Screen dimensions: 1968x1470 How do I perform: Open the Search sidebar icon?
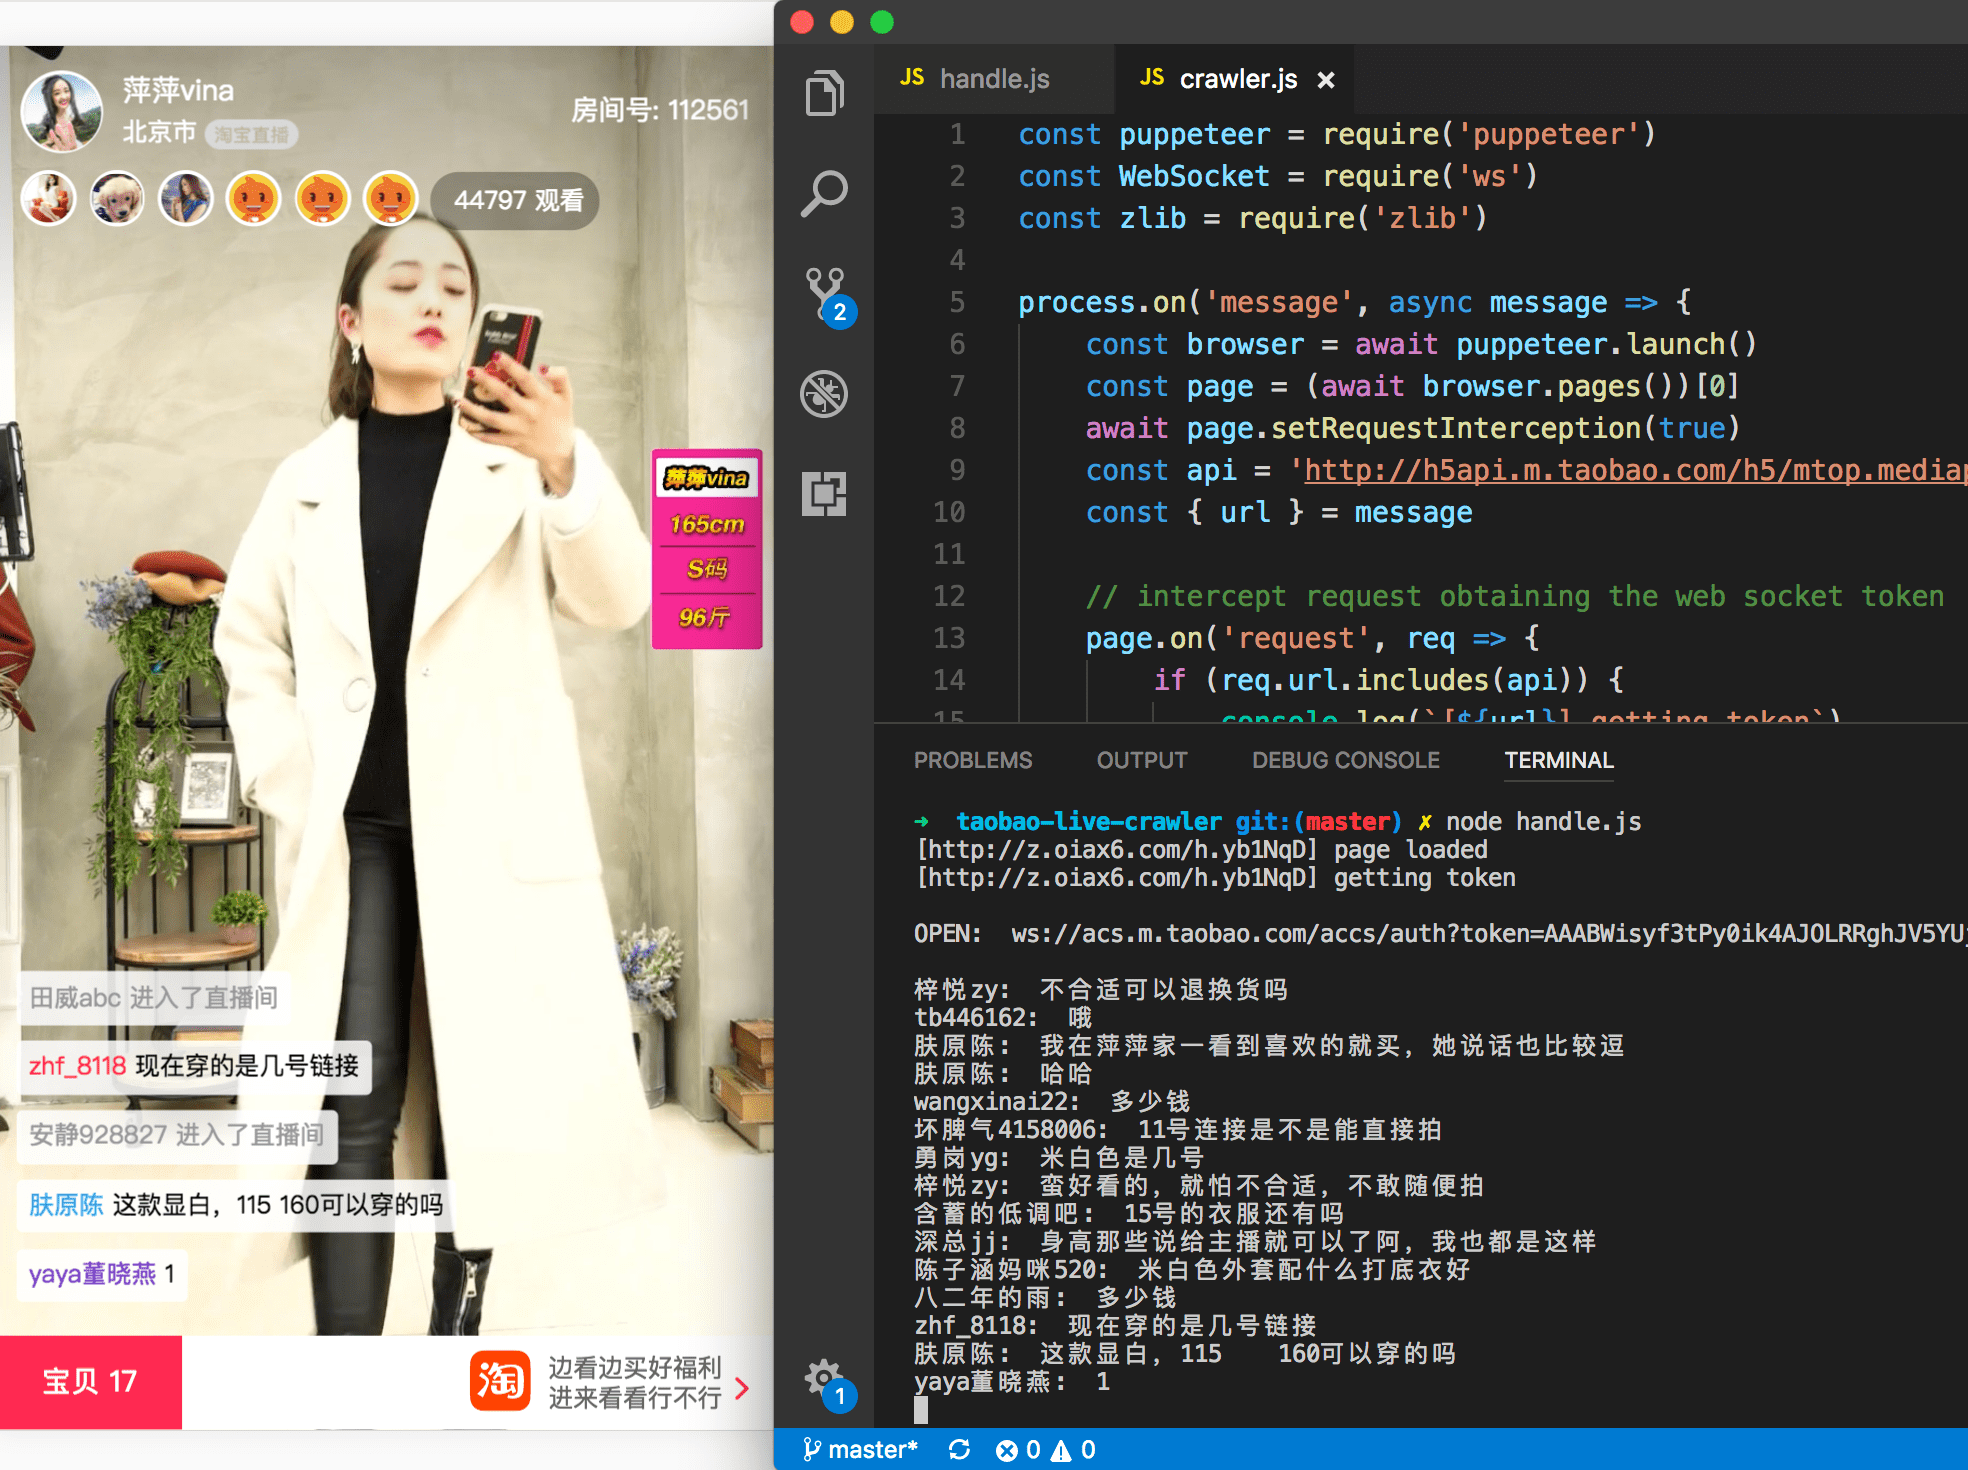click(x=824, y=194)
